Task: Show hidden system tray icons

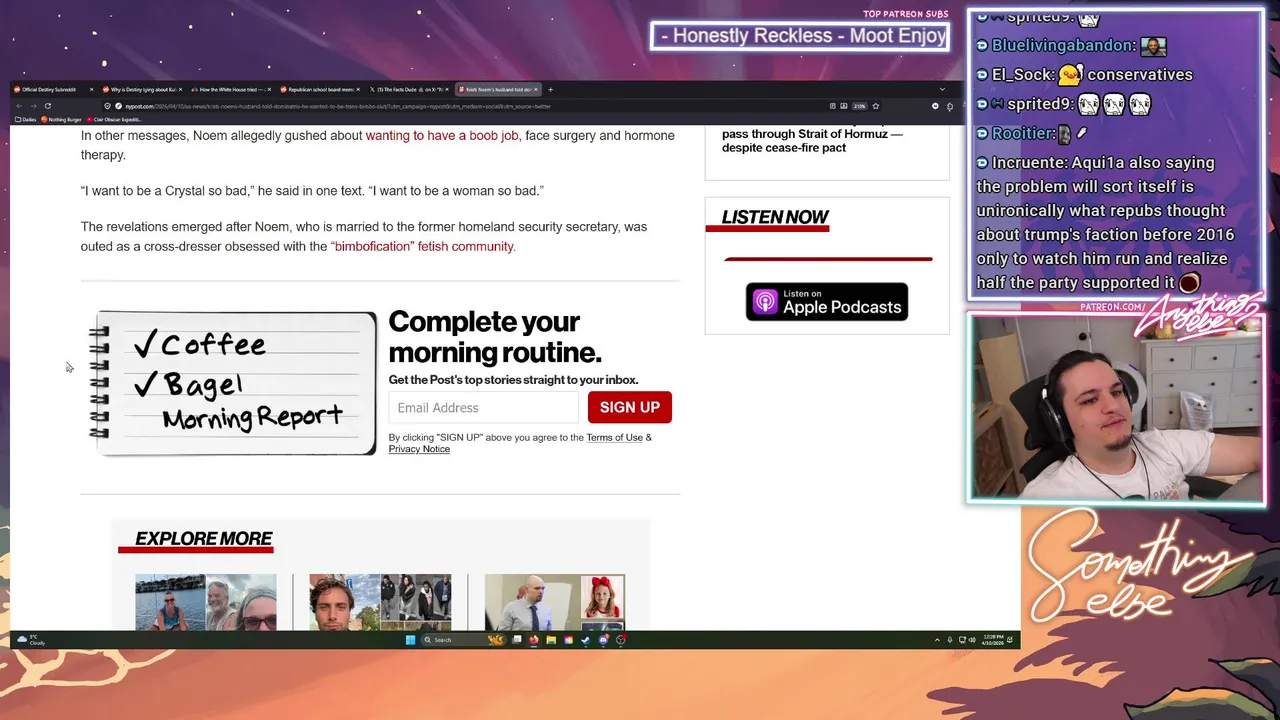Action: pos(937,640)
